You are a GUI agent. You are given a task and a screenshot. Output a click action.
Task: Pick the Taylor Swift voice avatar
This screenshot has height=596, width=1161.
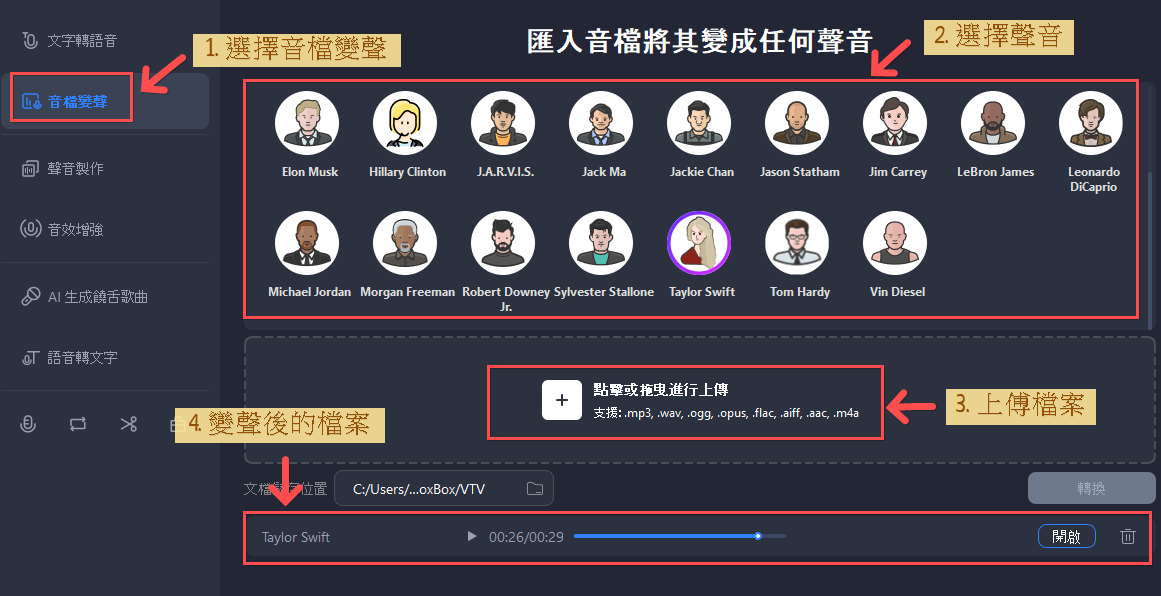click(699, 244)
